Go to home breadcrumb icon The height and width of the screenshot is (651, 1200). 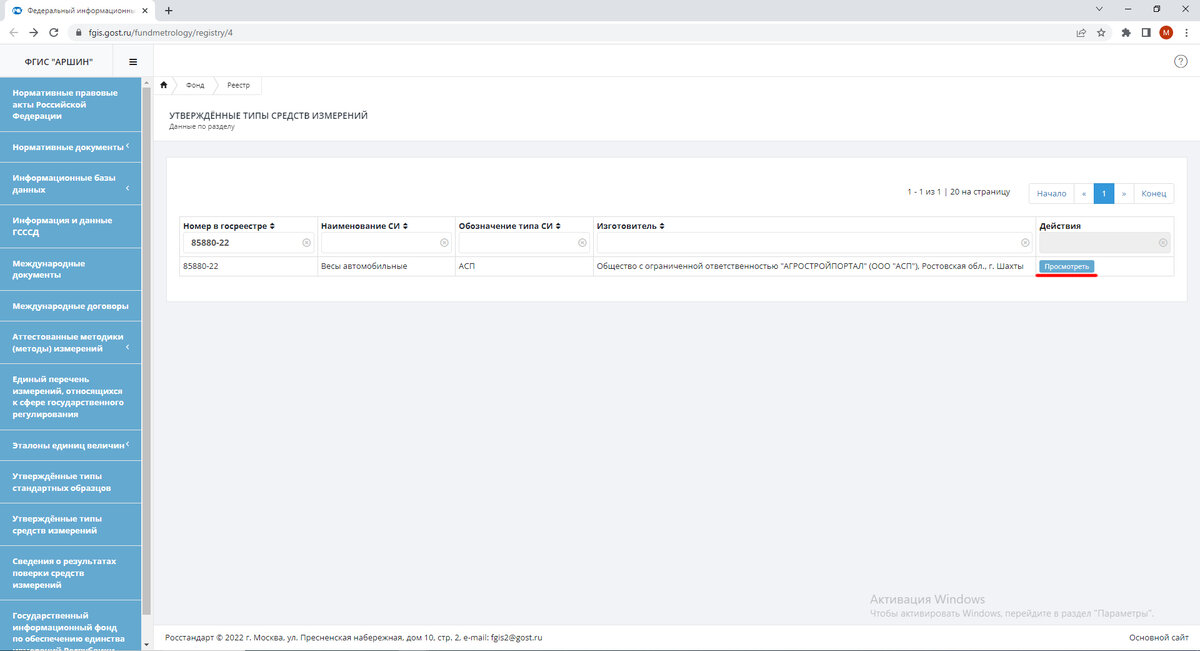pos(163,85)
